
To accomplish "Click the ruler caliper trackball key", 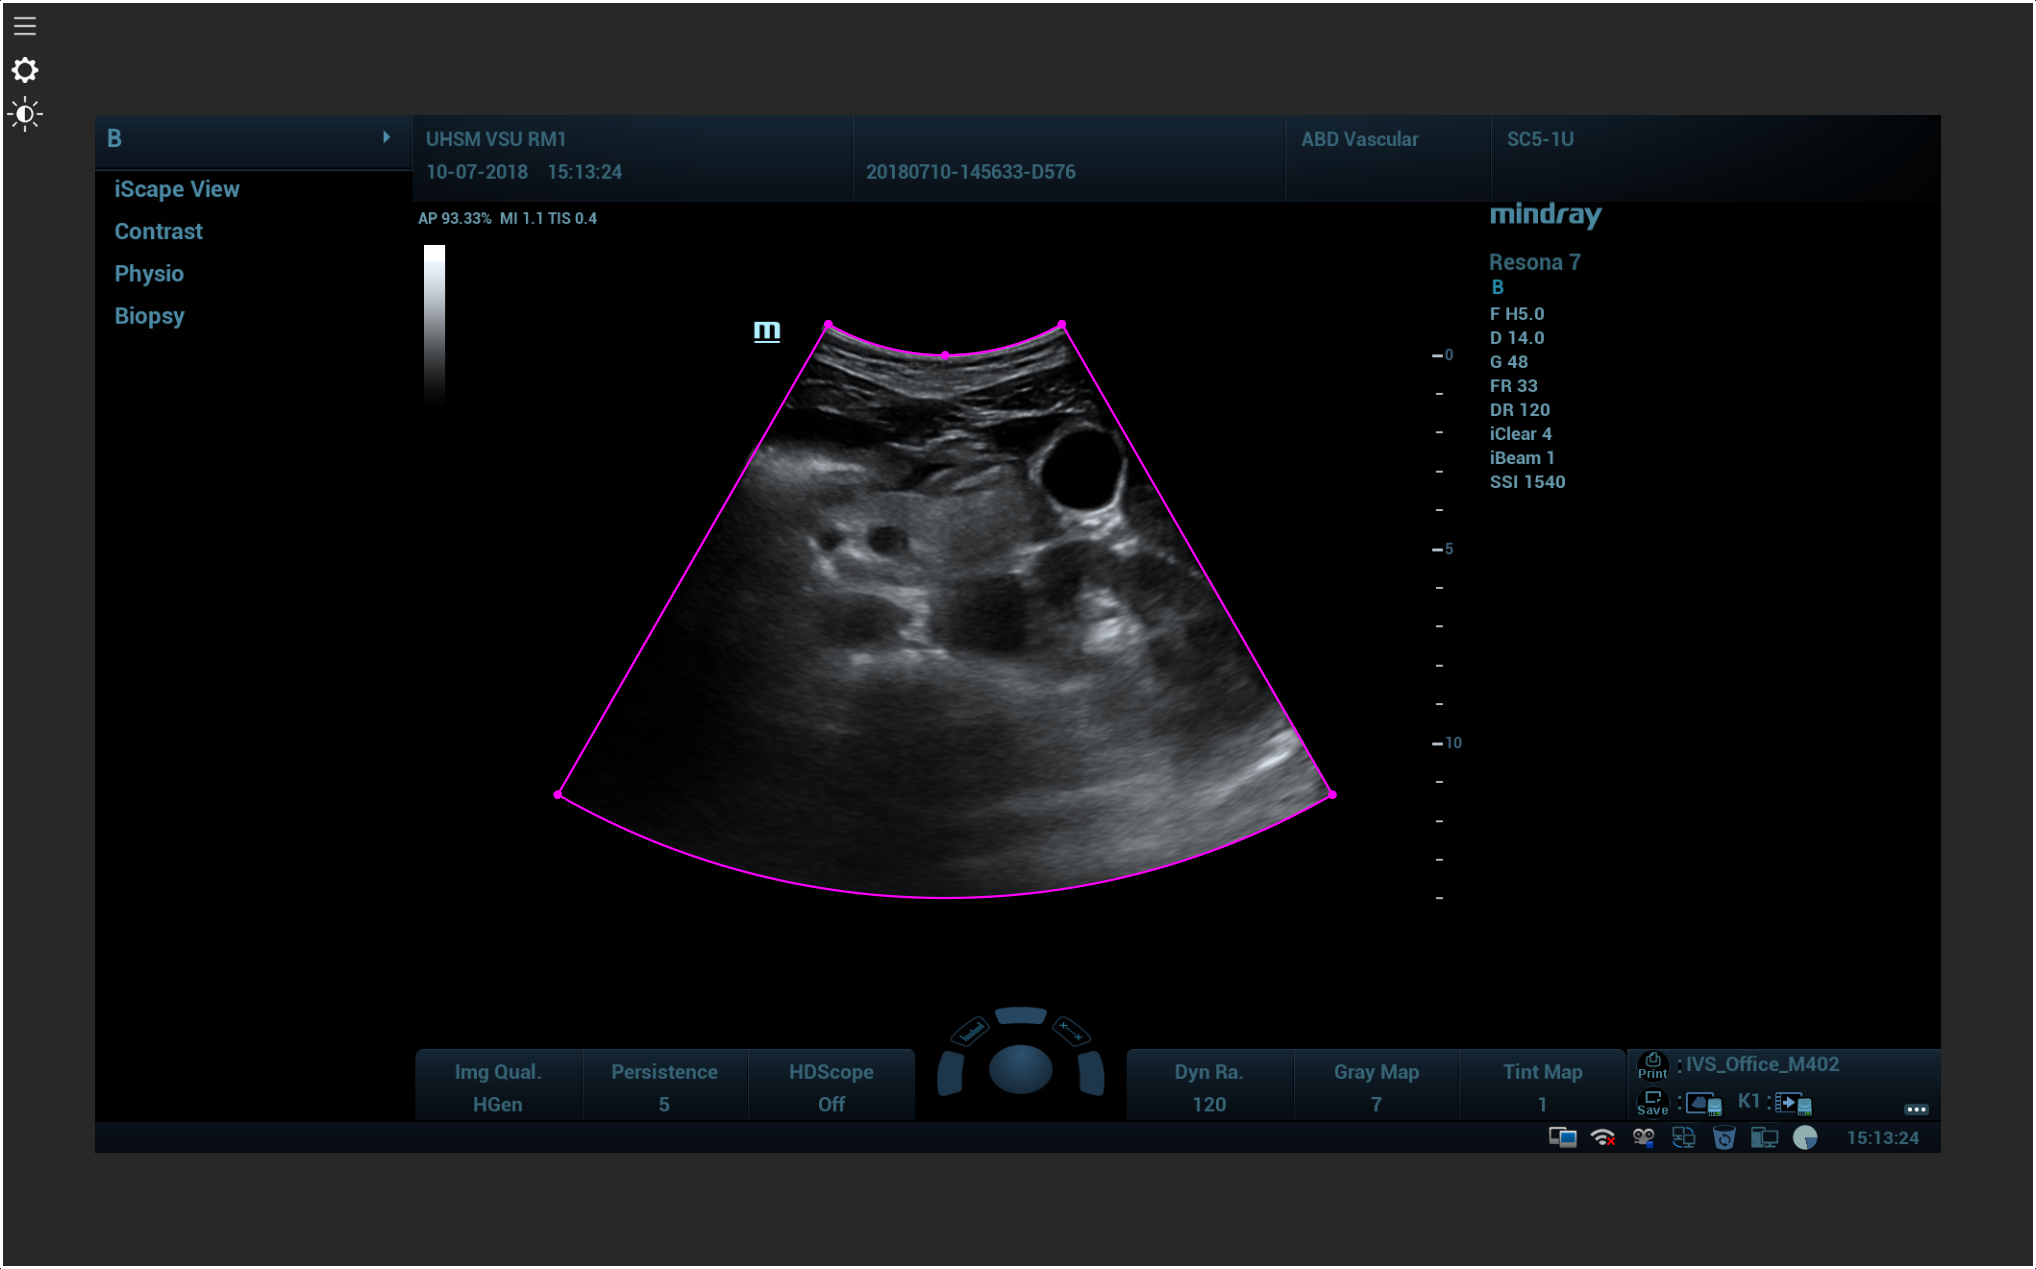I will (x=970, y=1031).
